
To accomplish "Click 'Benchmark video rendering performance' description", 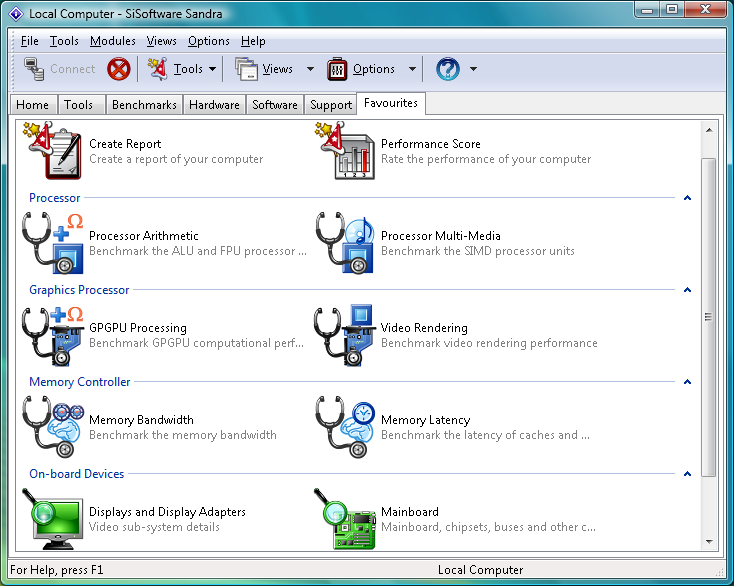I will point(489,343).
